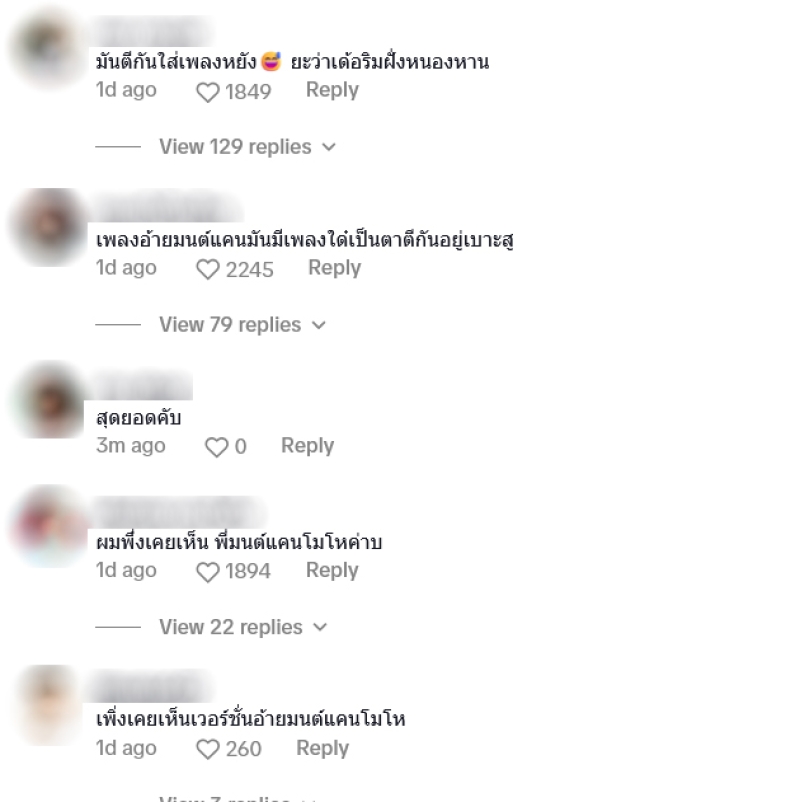Expand View 79 replies

[x=242, y=325]
